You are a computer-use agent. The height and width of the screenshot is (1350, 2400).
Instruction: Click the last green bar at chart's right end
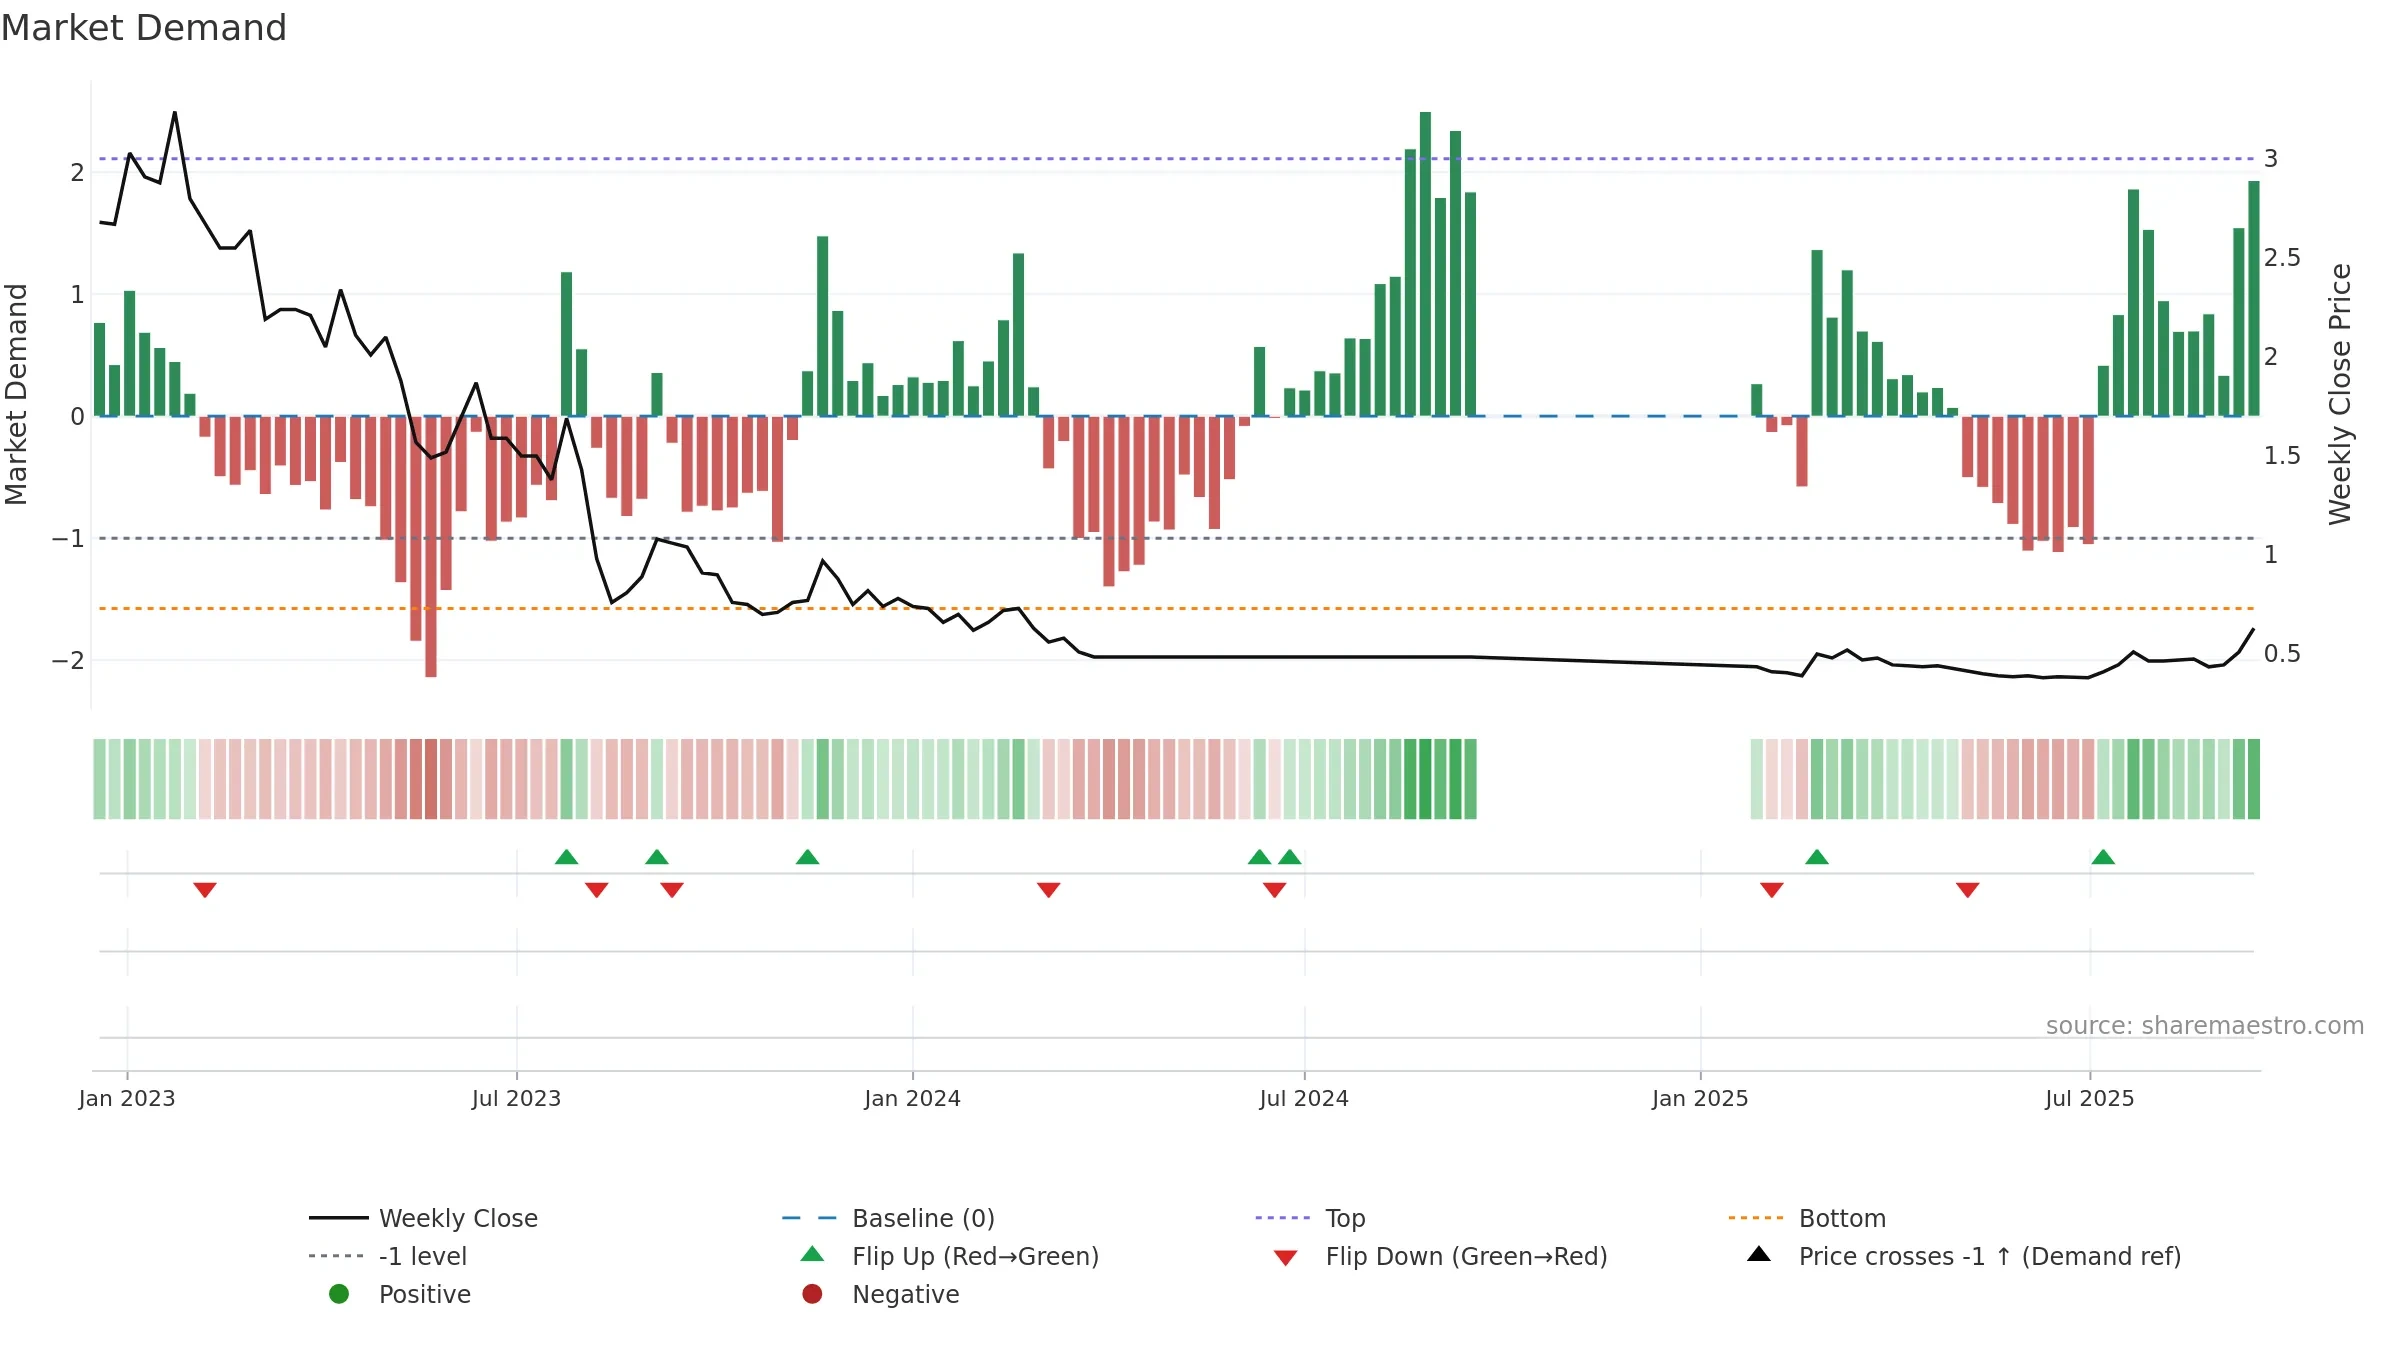click(x=2254, y=298)
